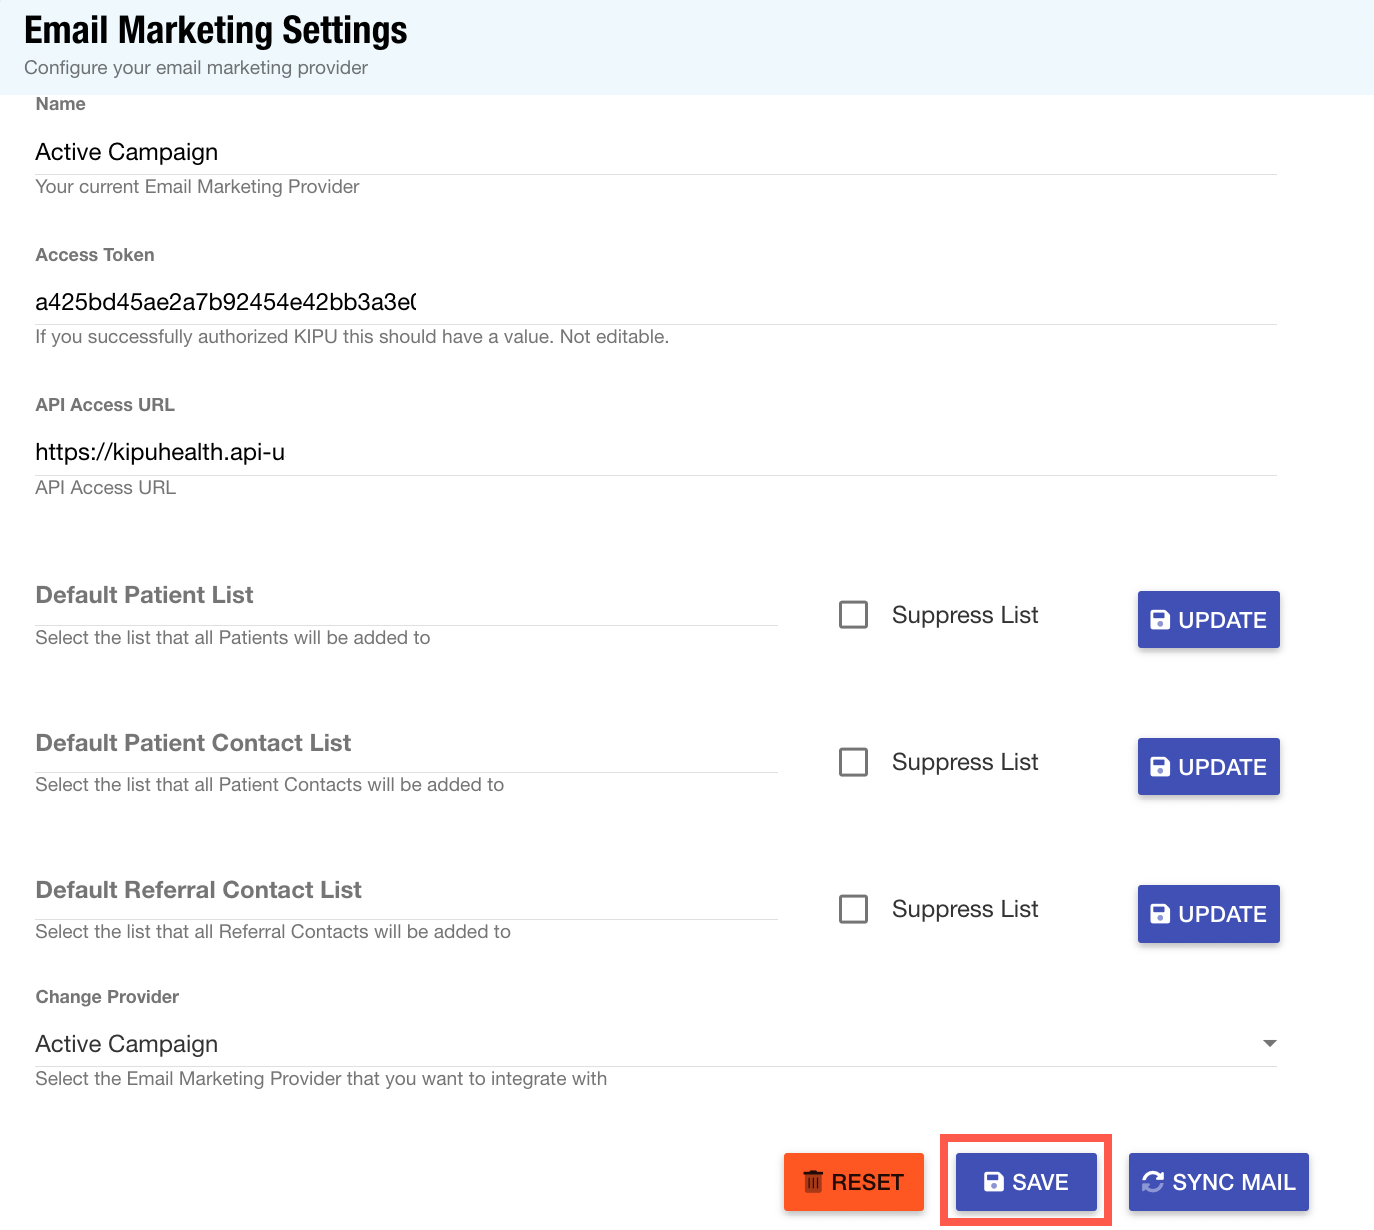Click the Name field showing Active Campaign
The image size is (1374, 1230).
click(655, 152)
